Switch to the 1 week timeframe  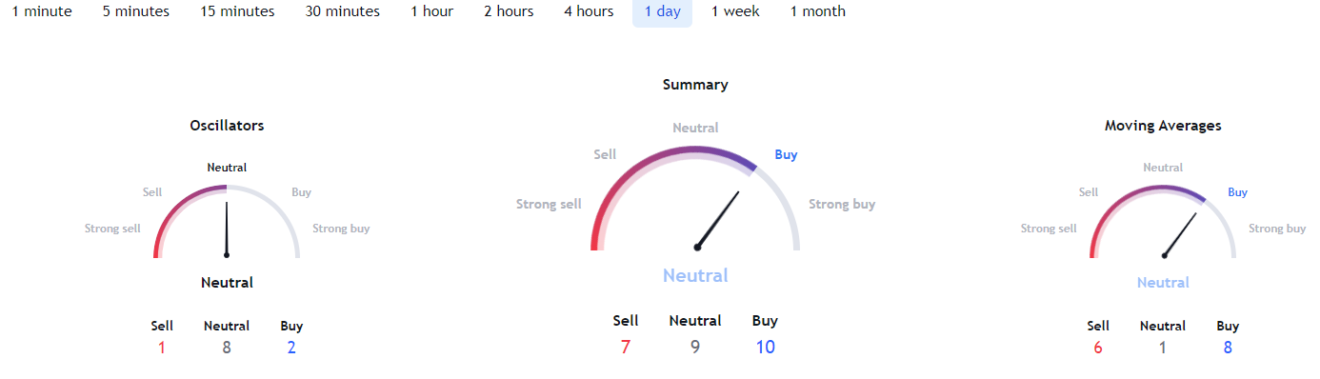point(736,12)
